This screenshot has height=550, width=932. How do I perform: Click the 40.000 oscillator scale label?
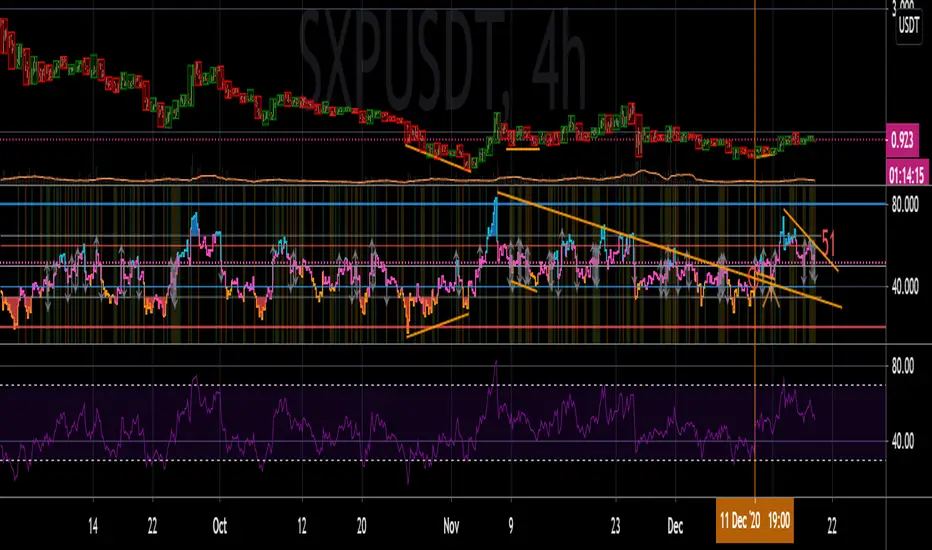point(908,287)
